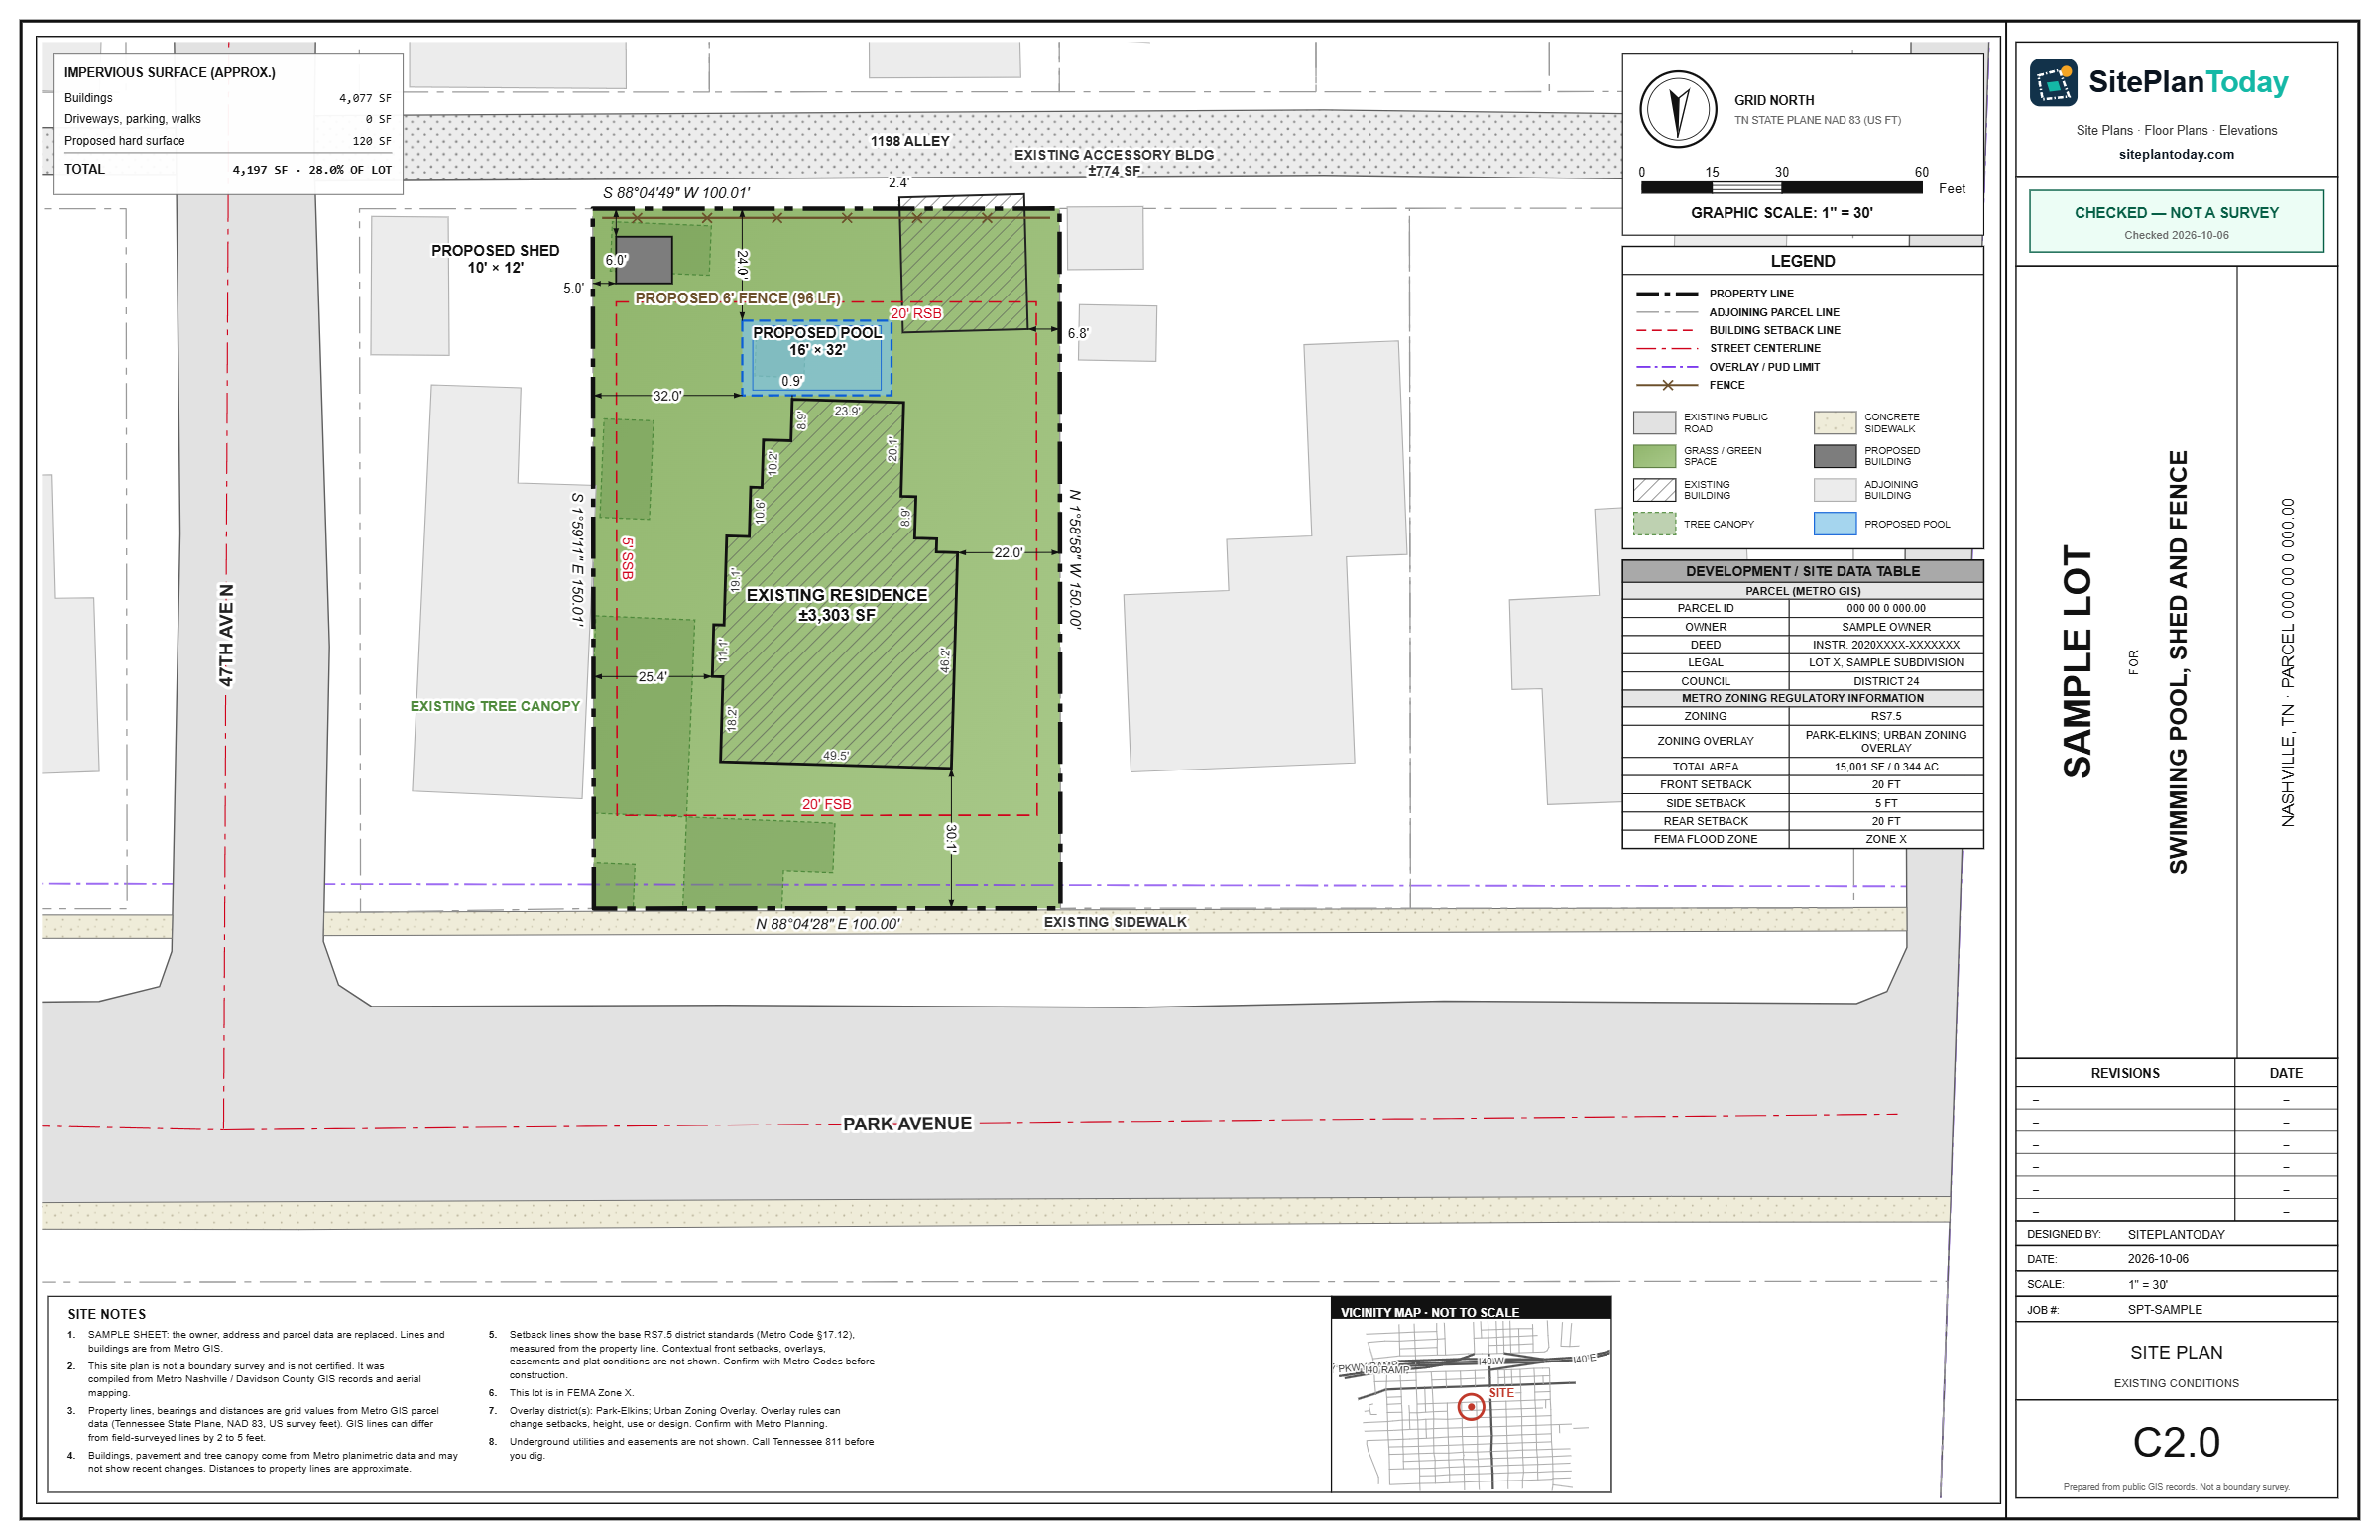Click the sheet number 'C2.0'
The width and height of the screenshot is (2380, 1540).
coord(2176,1442)
